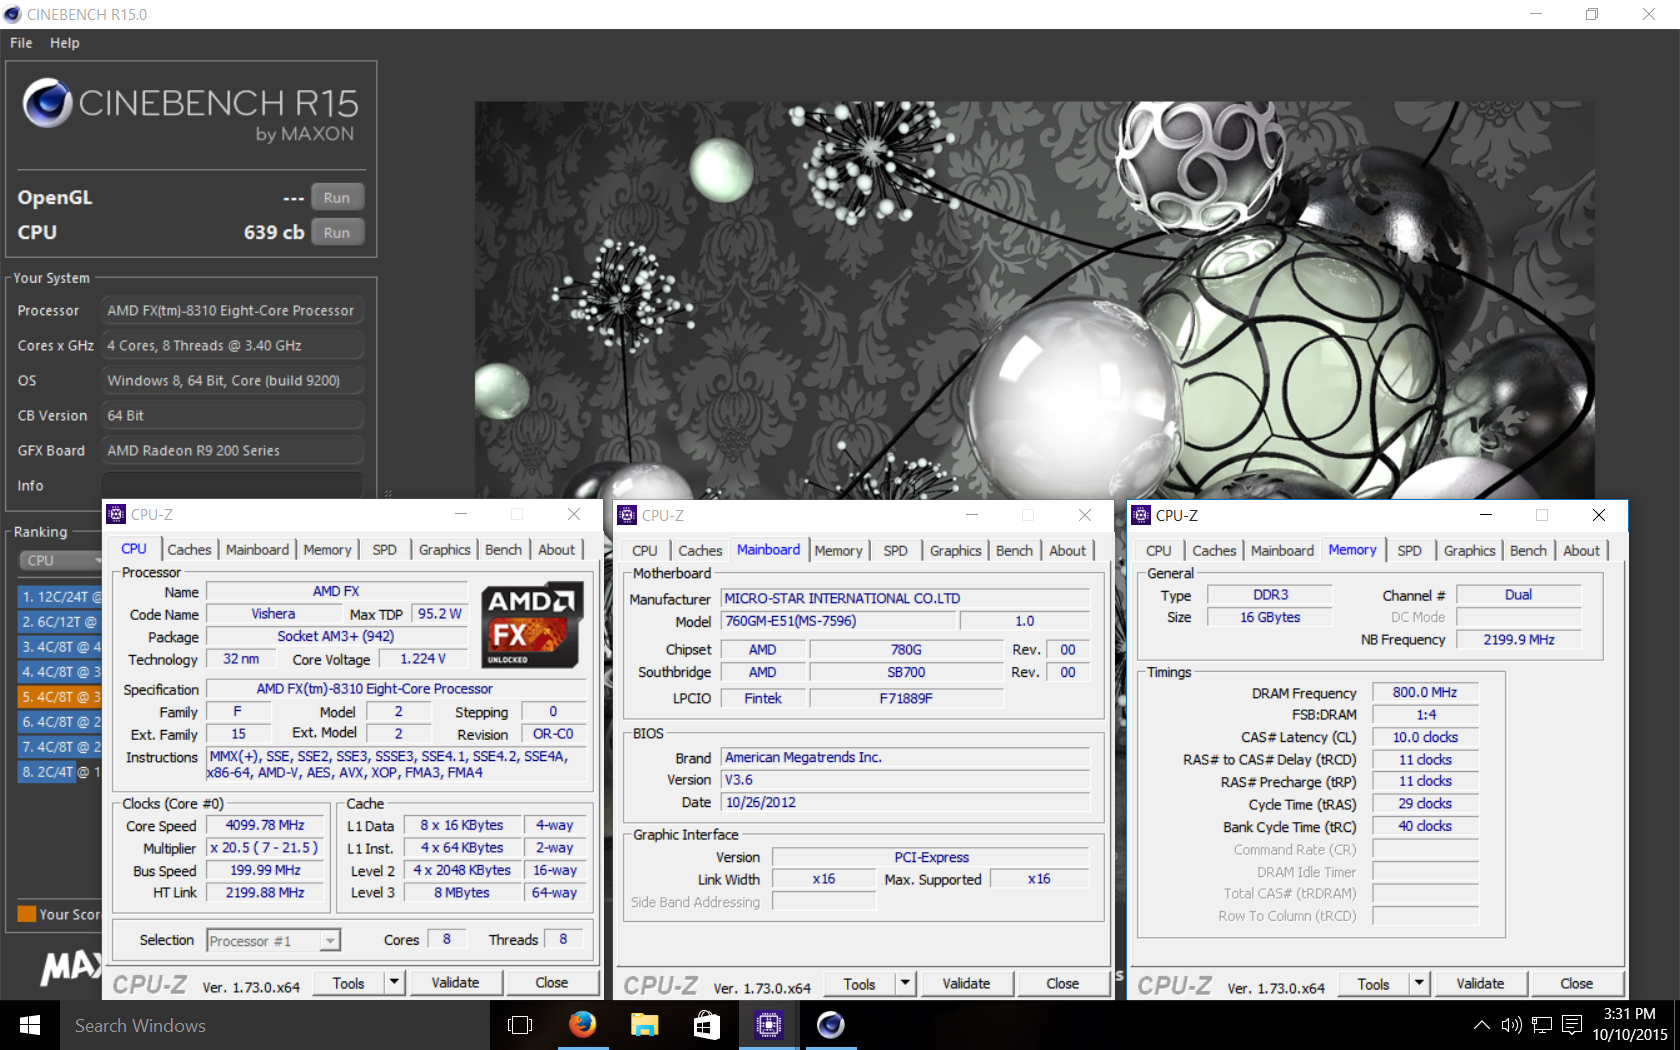Click the BIOS Version V3.6 field
1680x1050 pixels.
(x=906, y=780)
